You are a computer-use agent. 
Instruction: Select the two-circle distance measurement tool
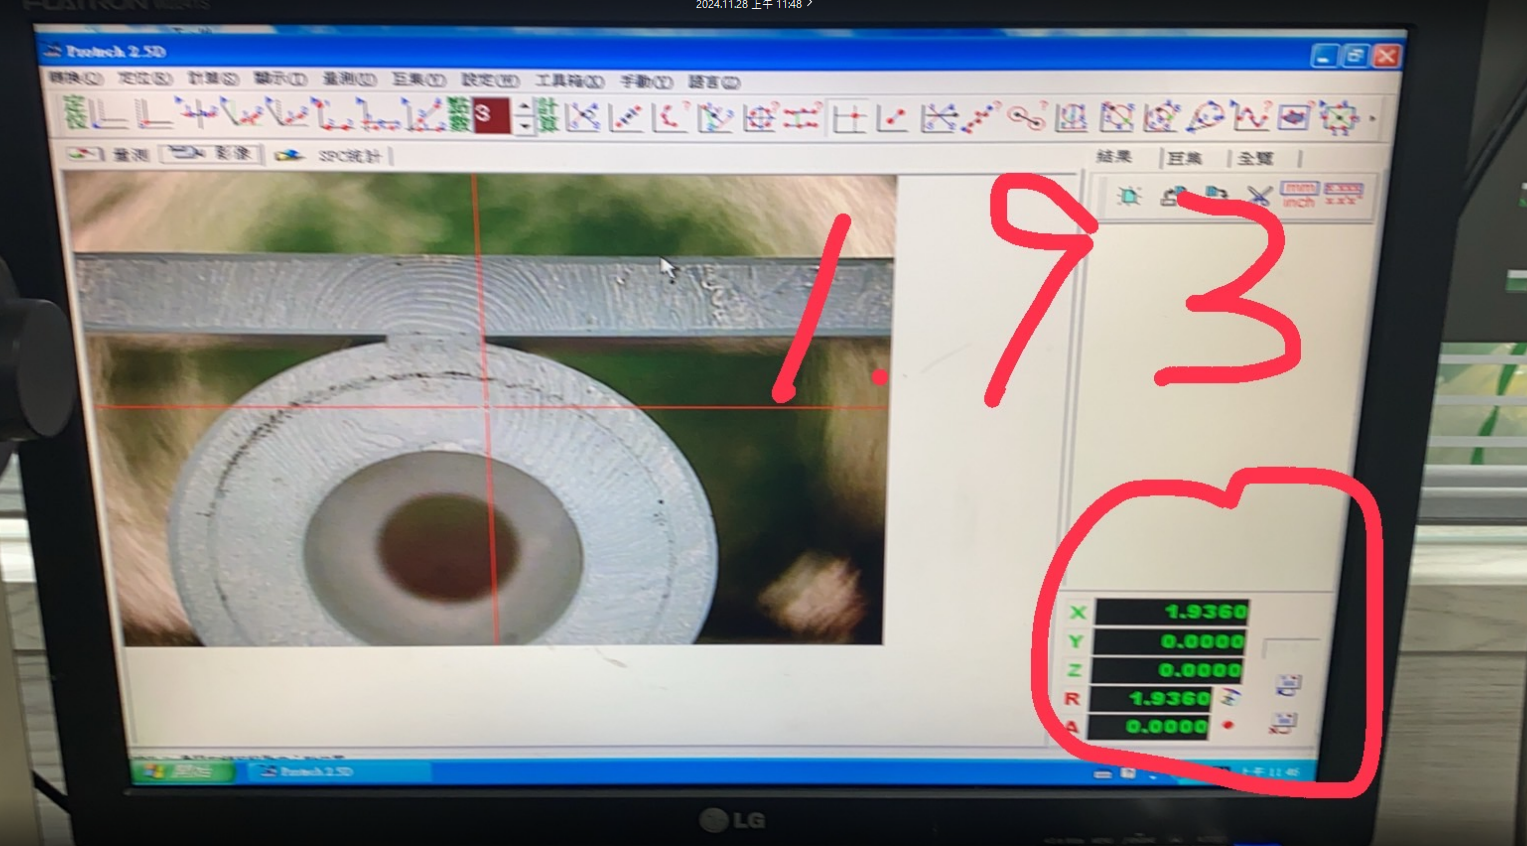1026,118
